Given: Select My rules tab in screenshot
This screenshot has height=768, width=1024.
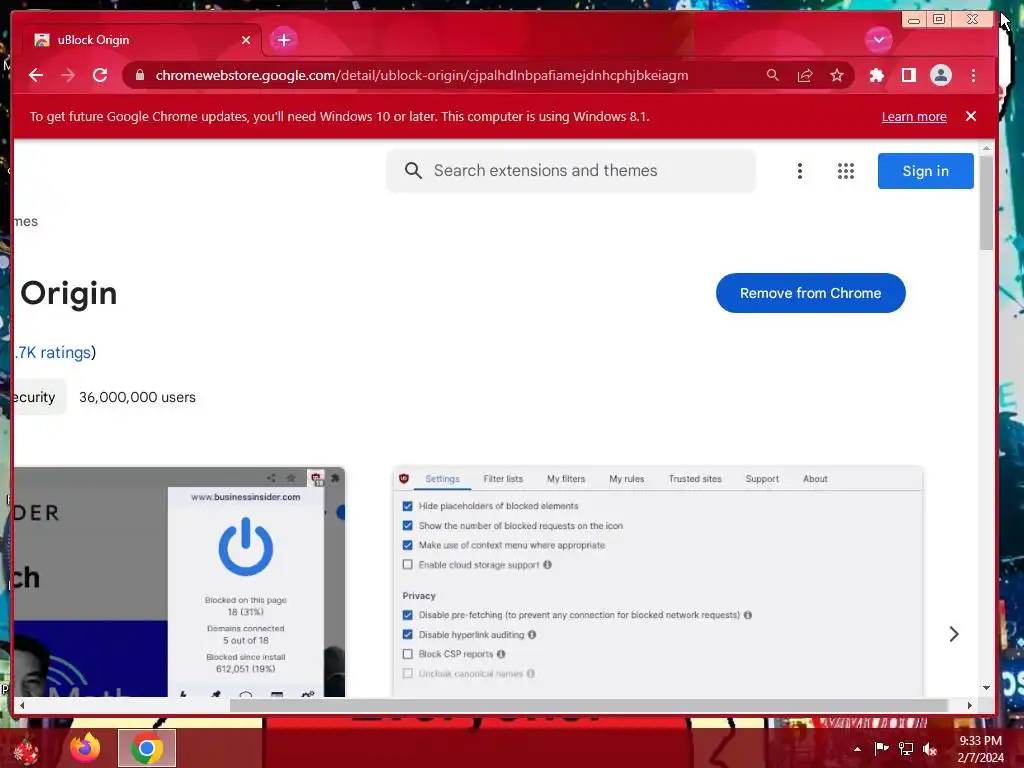Looking at the screenshot, I should tap(626, 479).
